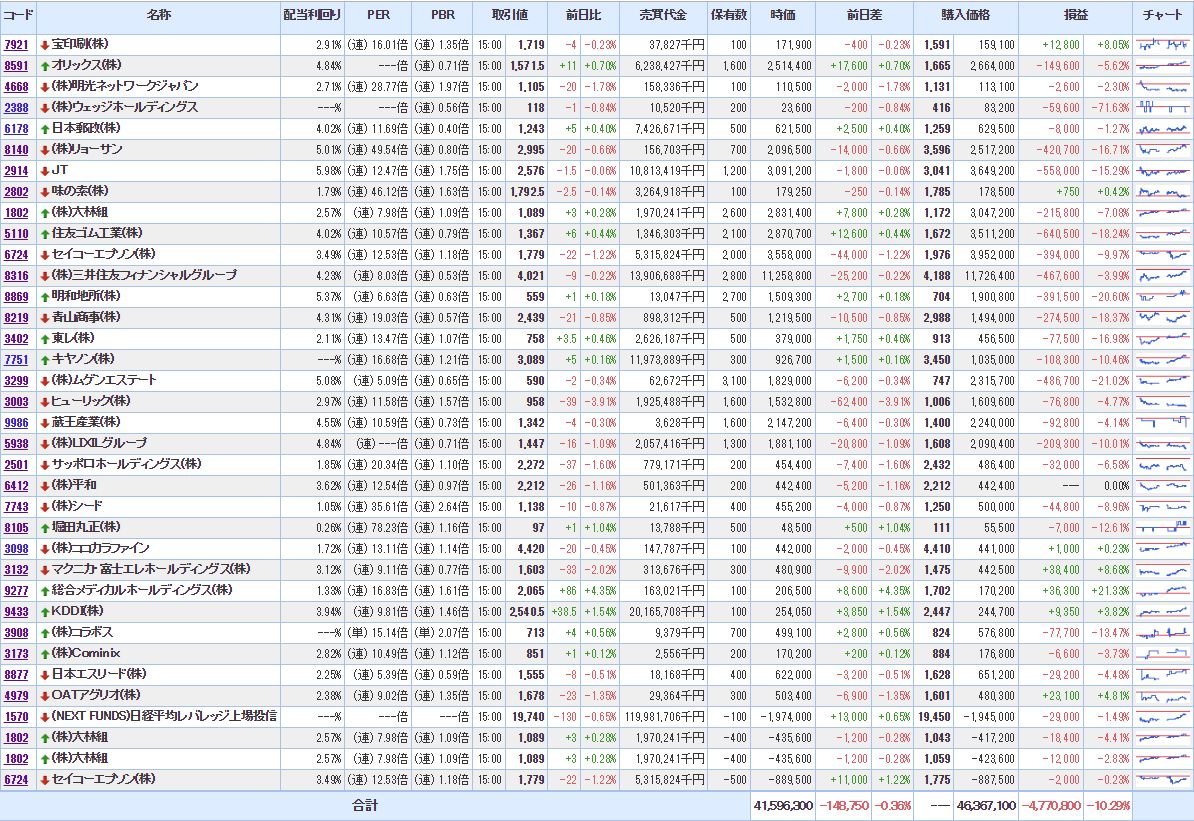This screenshot has width=1194, height=821.
Task: Click the up arrow icon beside キヤノン(株)
Action: [x=44, y=359]
